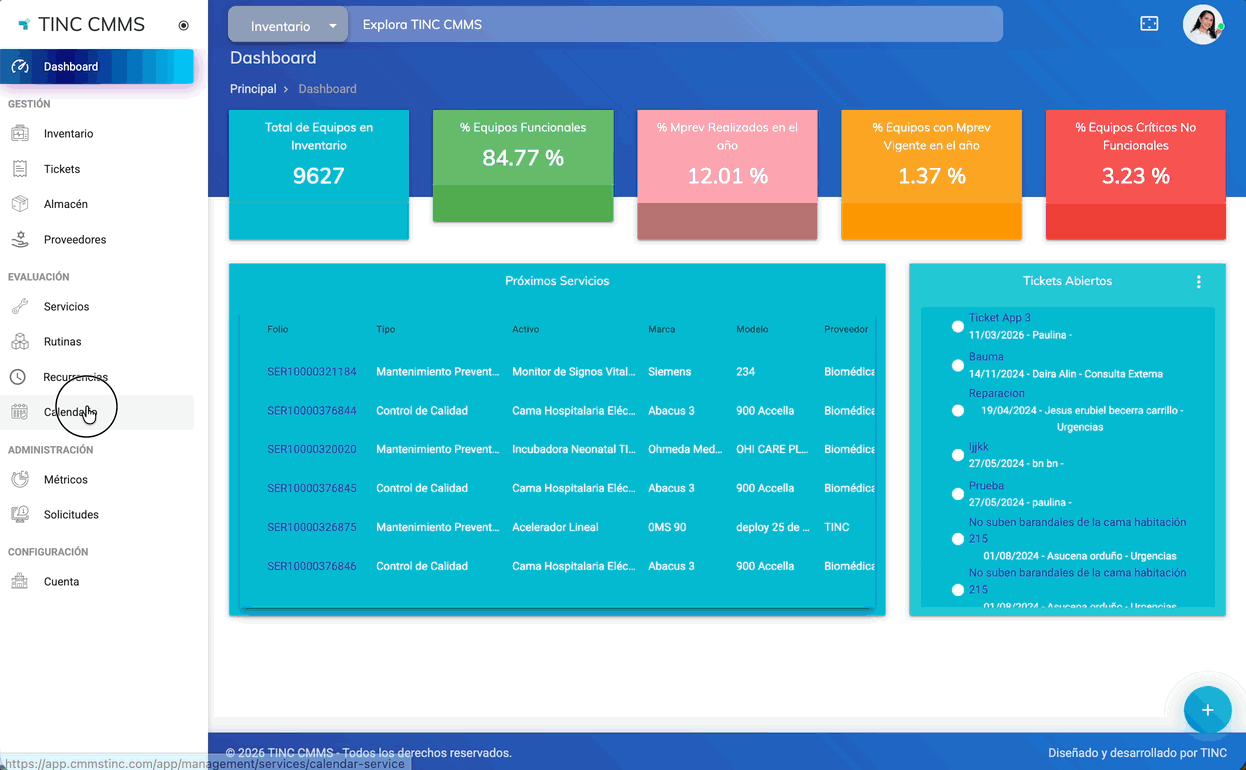This screenshot has width=1246, height=770.
Task: Open the Almacén box icon
Action: point(20,204)
